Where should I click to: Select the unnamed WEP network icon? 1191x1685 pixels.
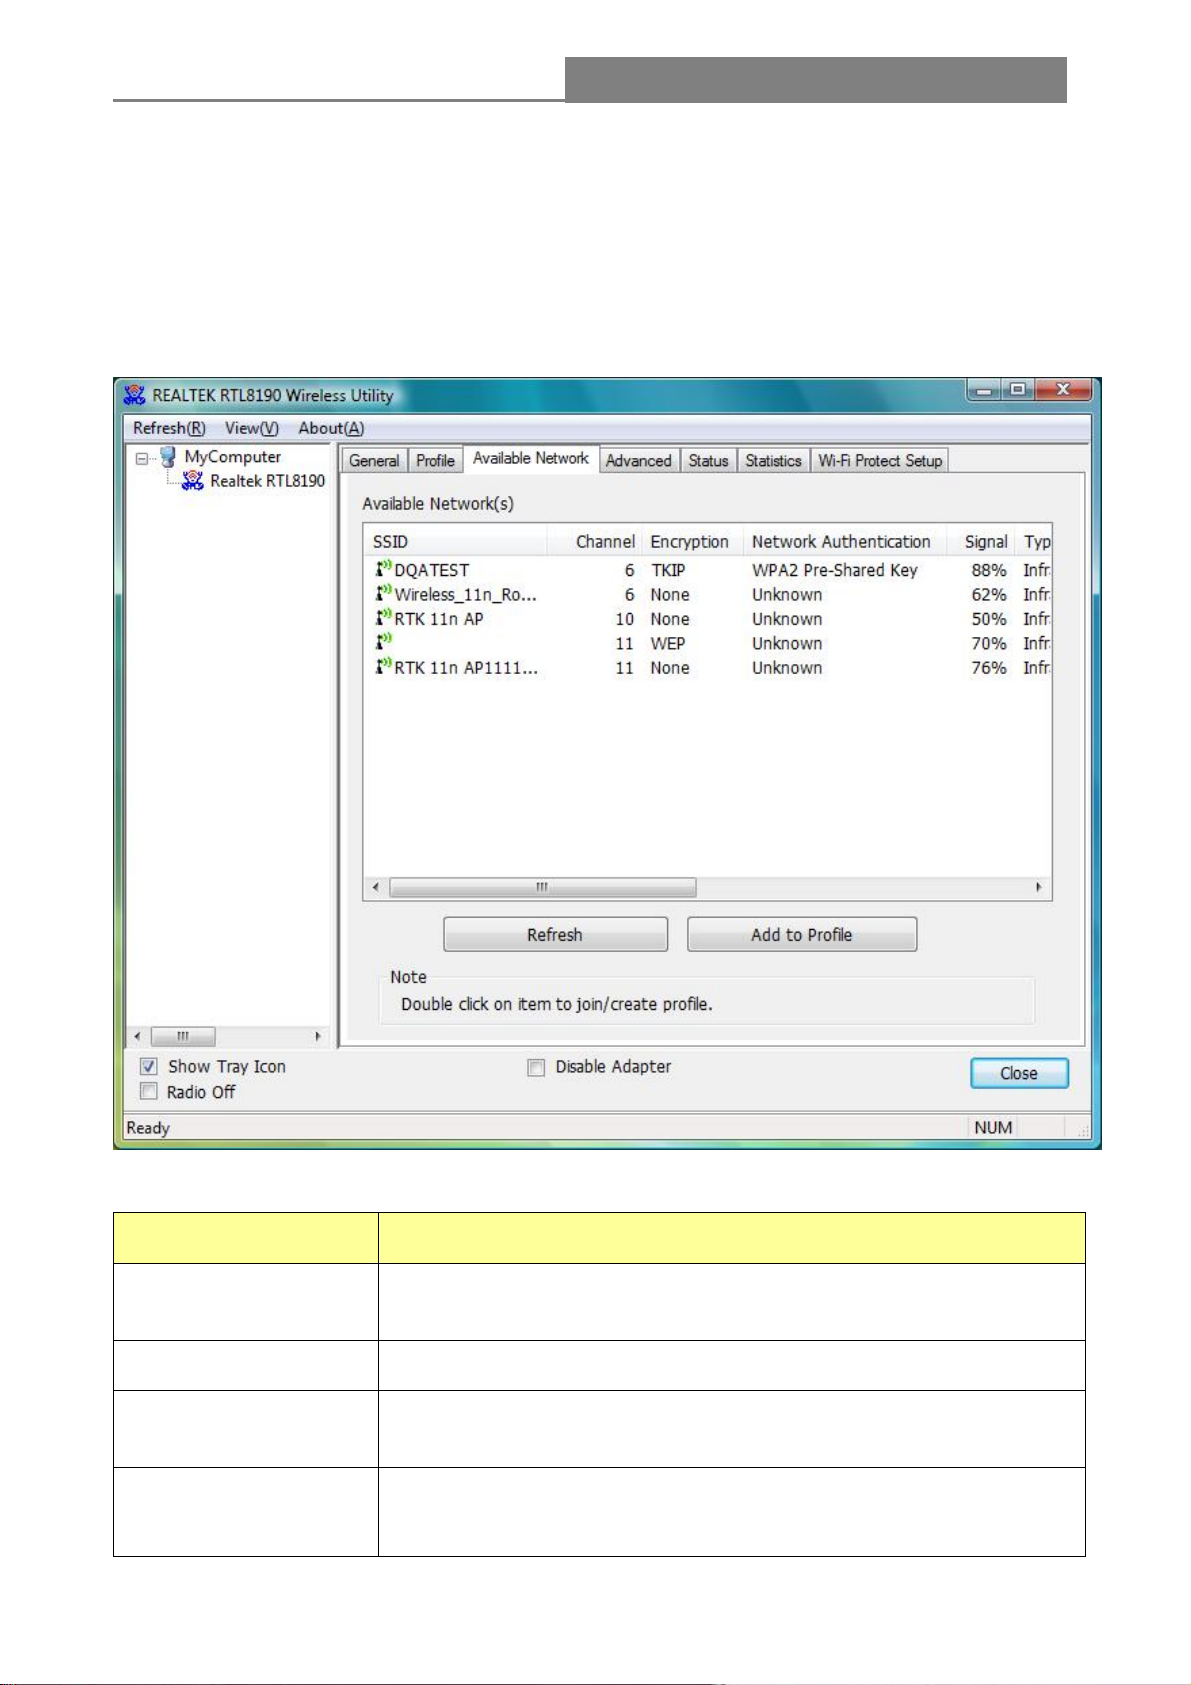[x=383, y=642]
